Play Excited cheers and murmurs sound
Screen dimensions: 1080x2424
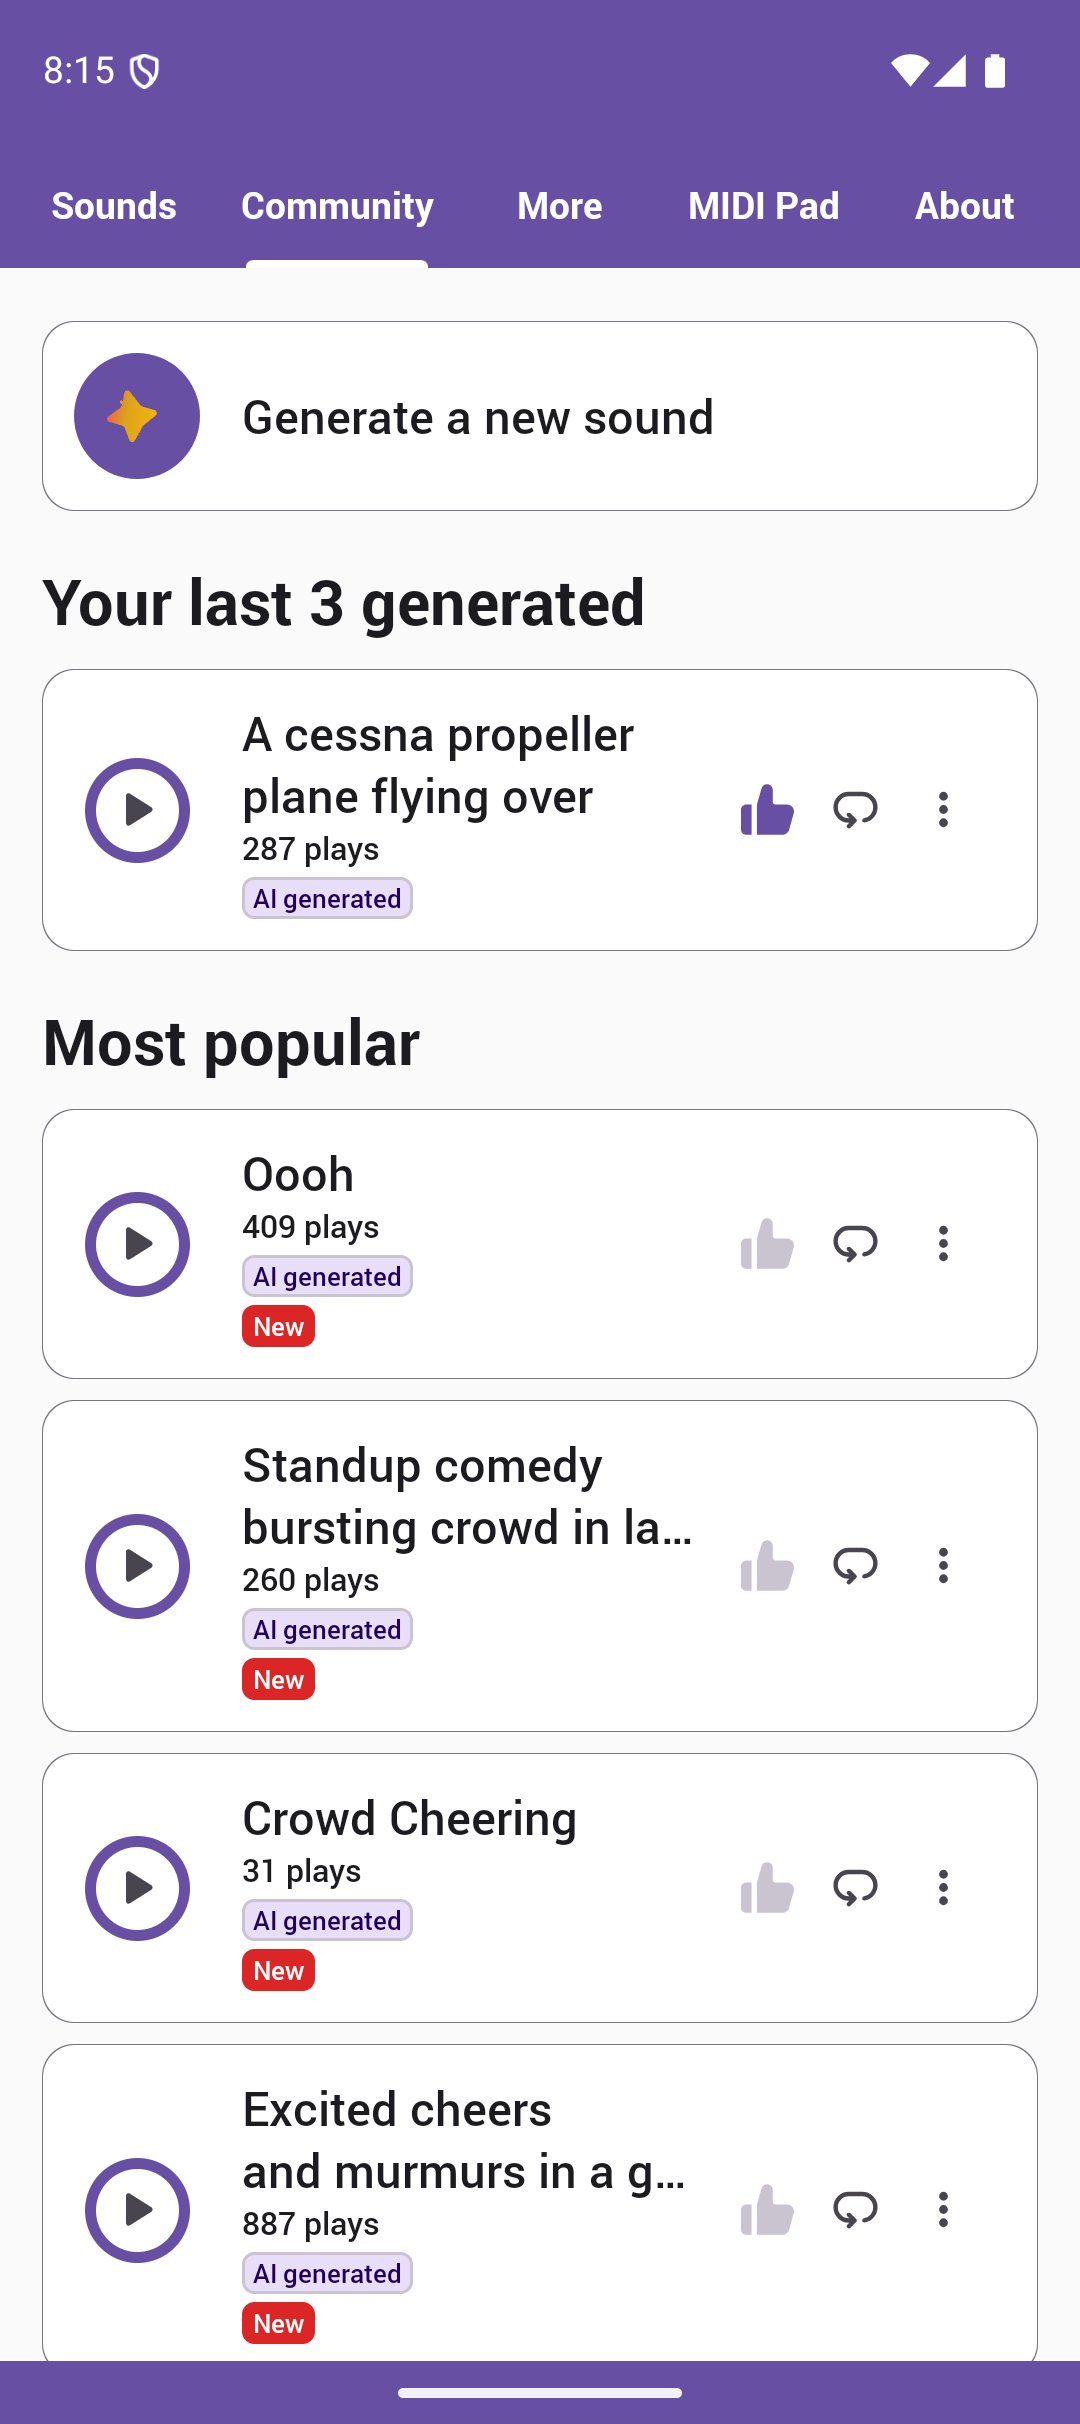[x=137, y=2210]
